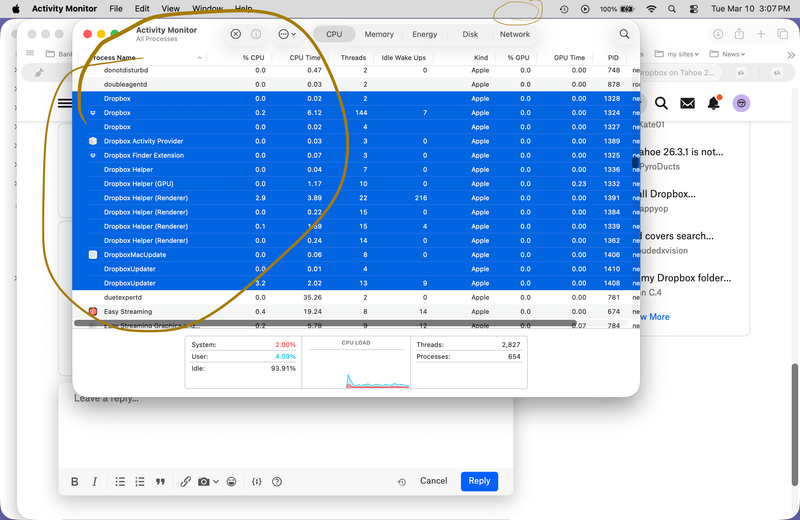Sort by the Process Name column header
The image size is (800, 520).
(x=140, y=58)
